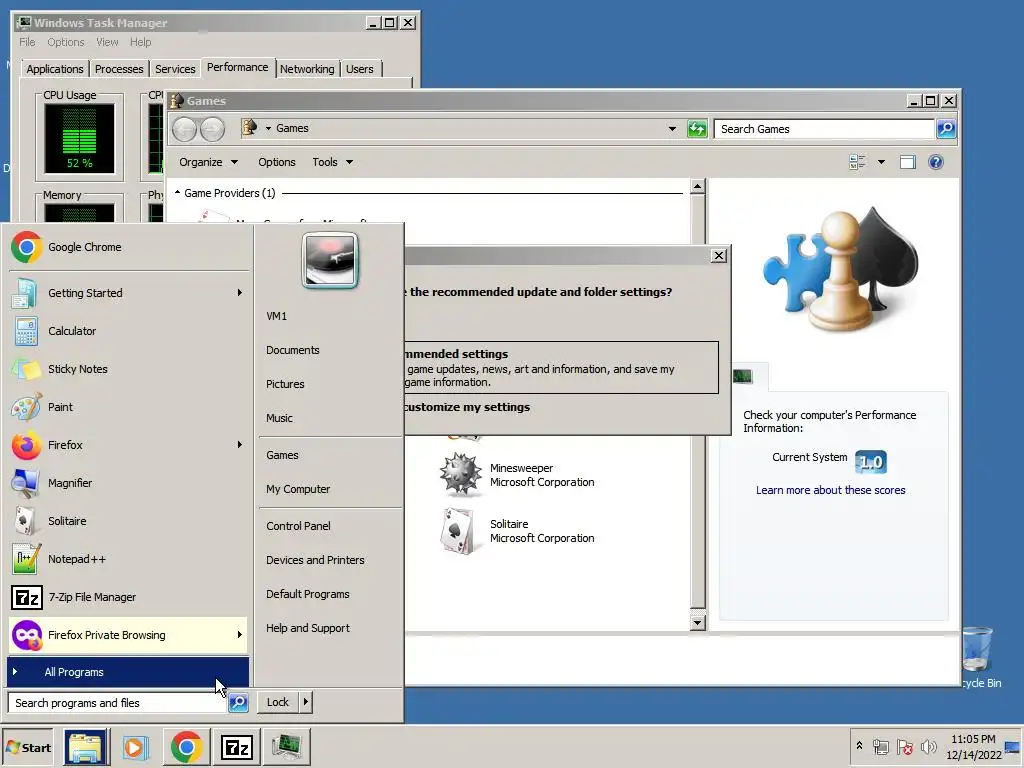Screen dimensions: 1024x768
Task: Open Games from Start menu right pane
Action: click(282, 455)
